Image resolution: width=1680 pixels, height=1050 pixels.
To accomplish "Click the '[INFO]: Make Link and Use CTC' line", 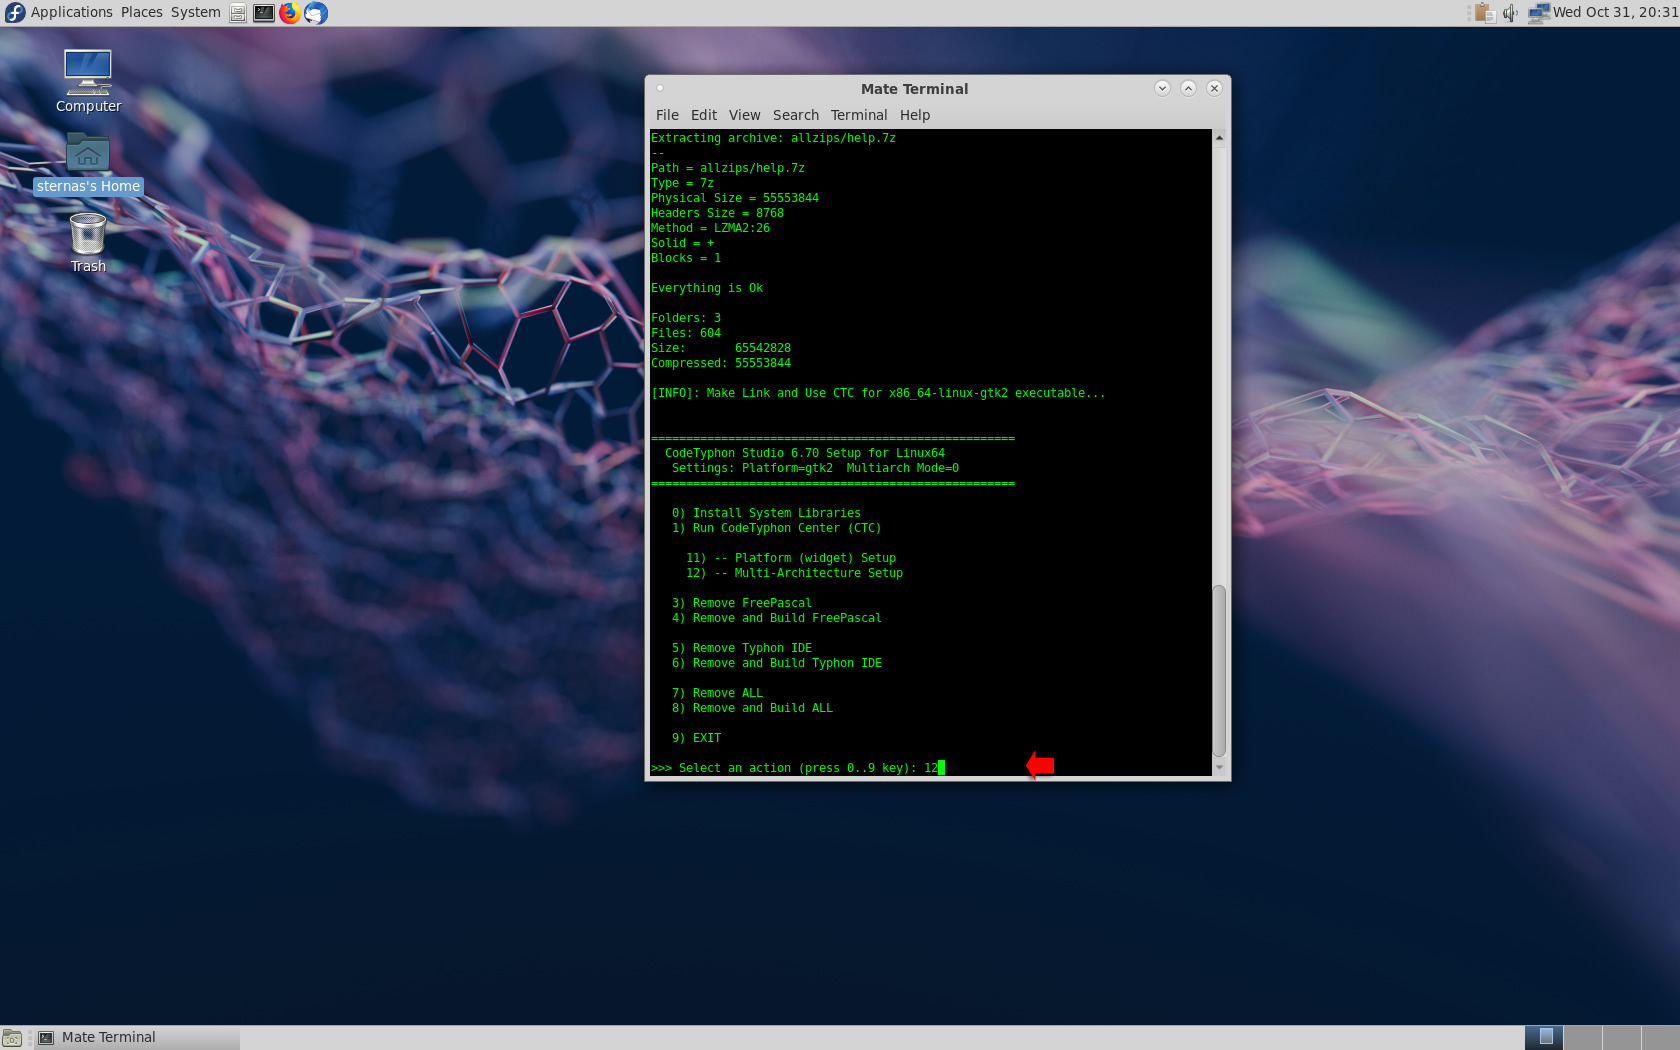I will pyautogui.click(x=878, y=393).
